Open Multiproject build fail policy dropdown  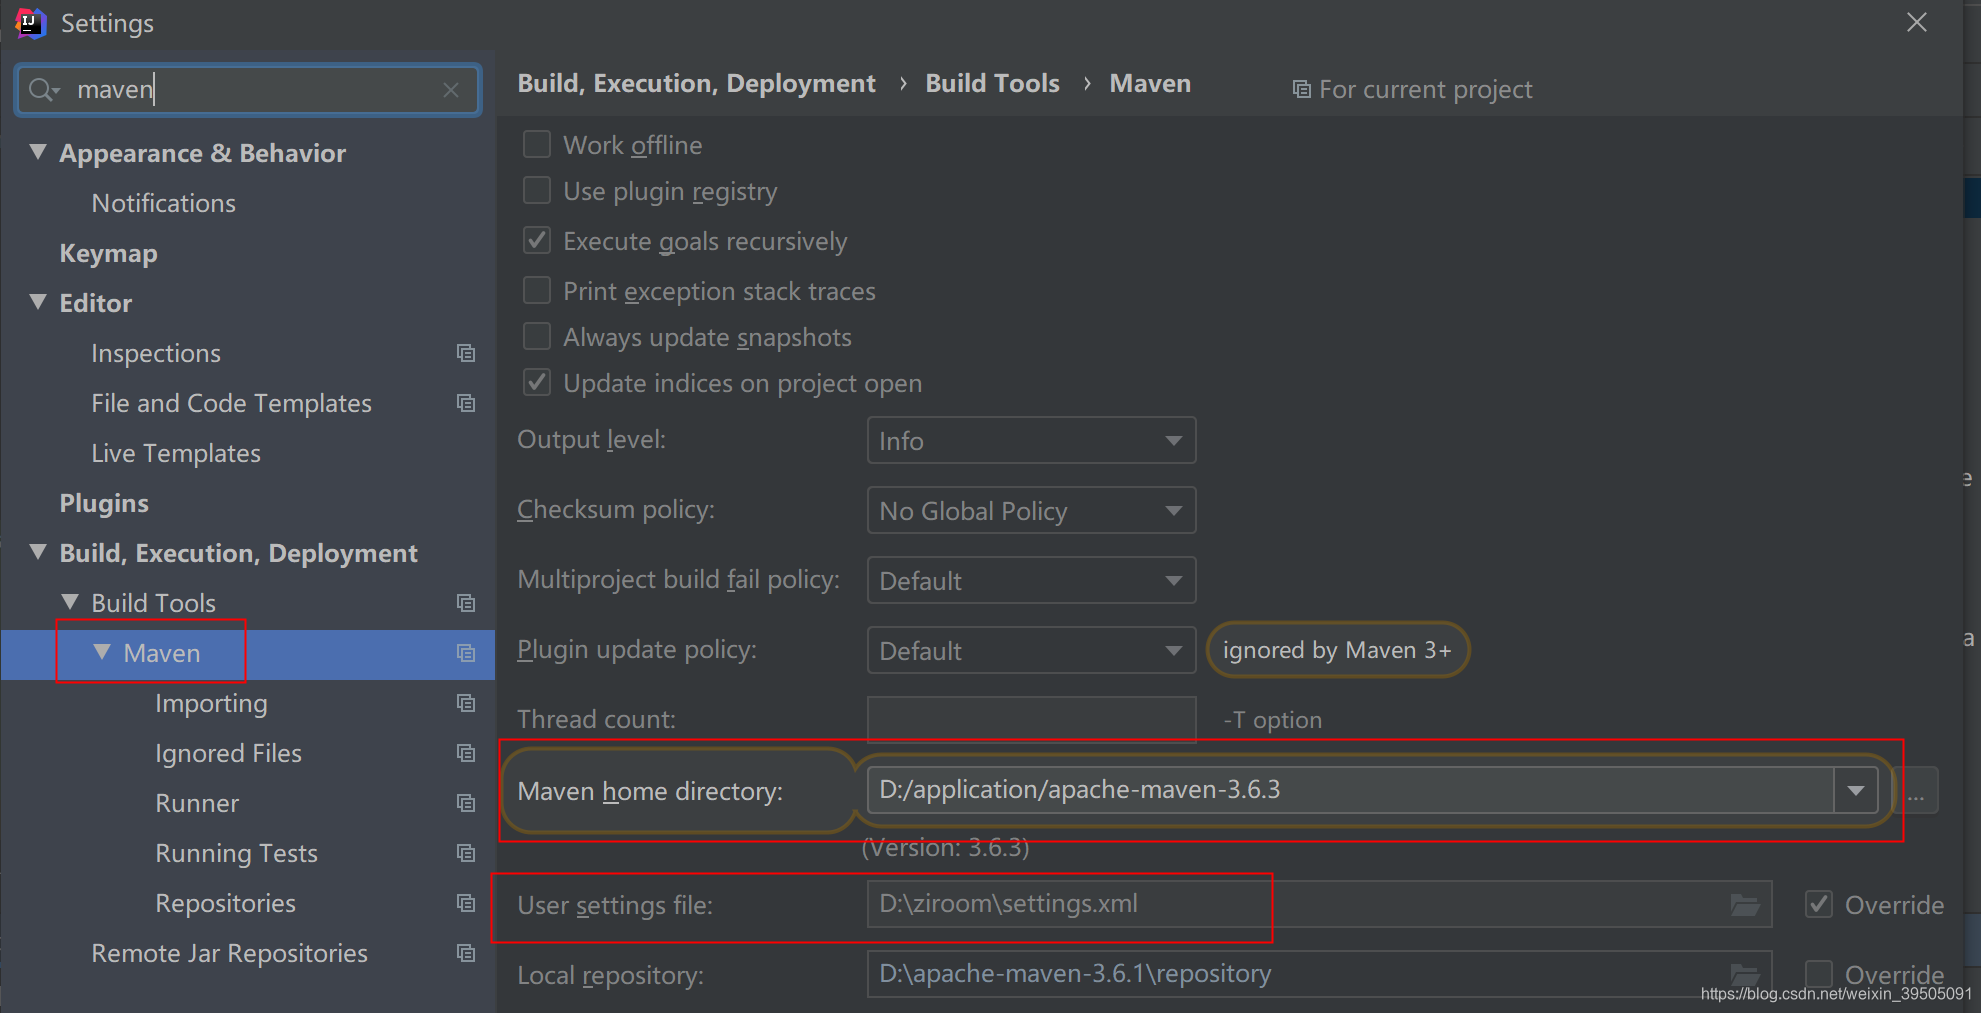click(x=1031, y=581)
